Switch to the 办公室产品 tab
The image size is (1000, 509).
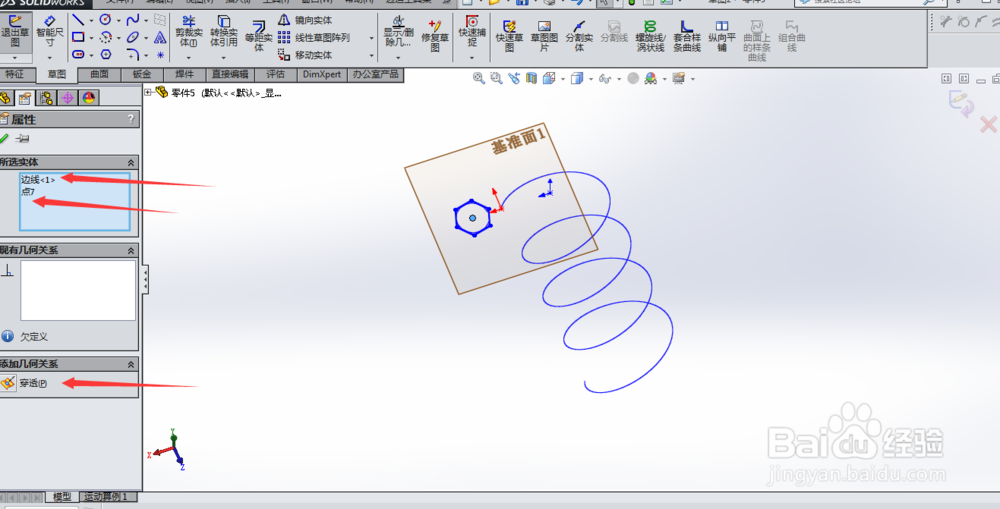coord(375,75)
